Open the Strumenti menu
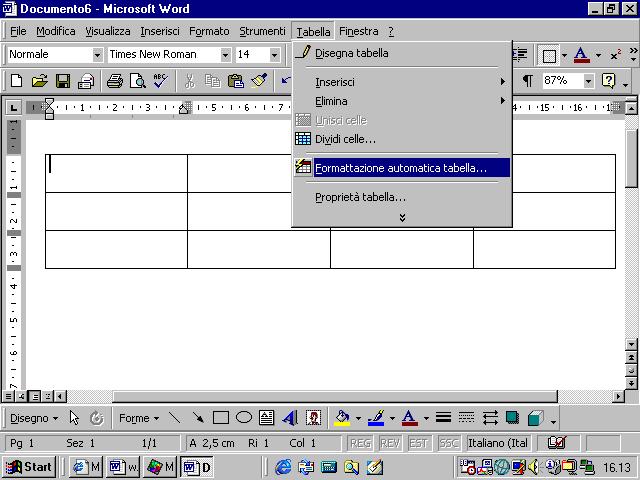The width and height of the screenshot is (640, 480). pos(262,31)
